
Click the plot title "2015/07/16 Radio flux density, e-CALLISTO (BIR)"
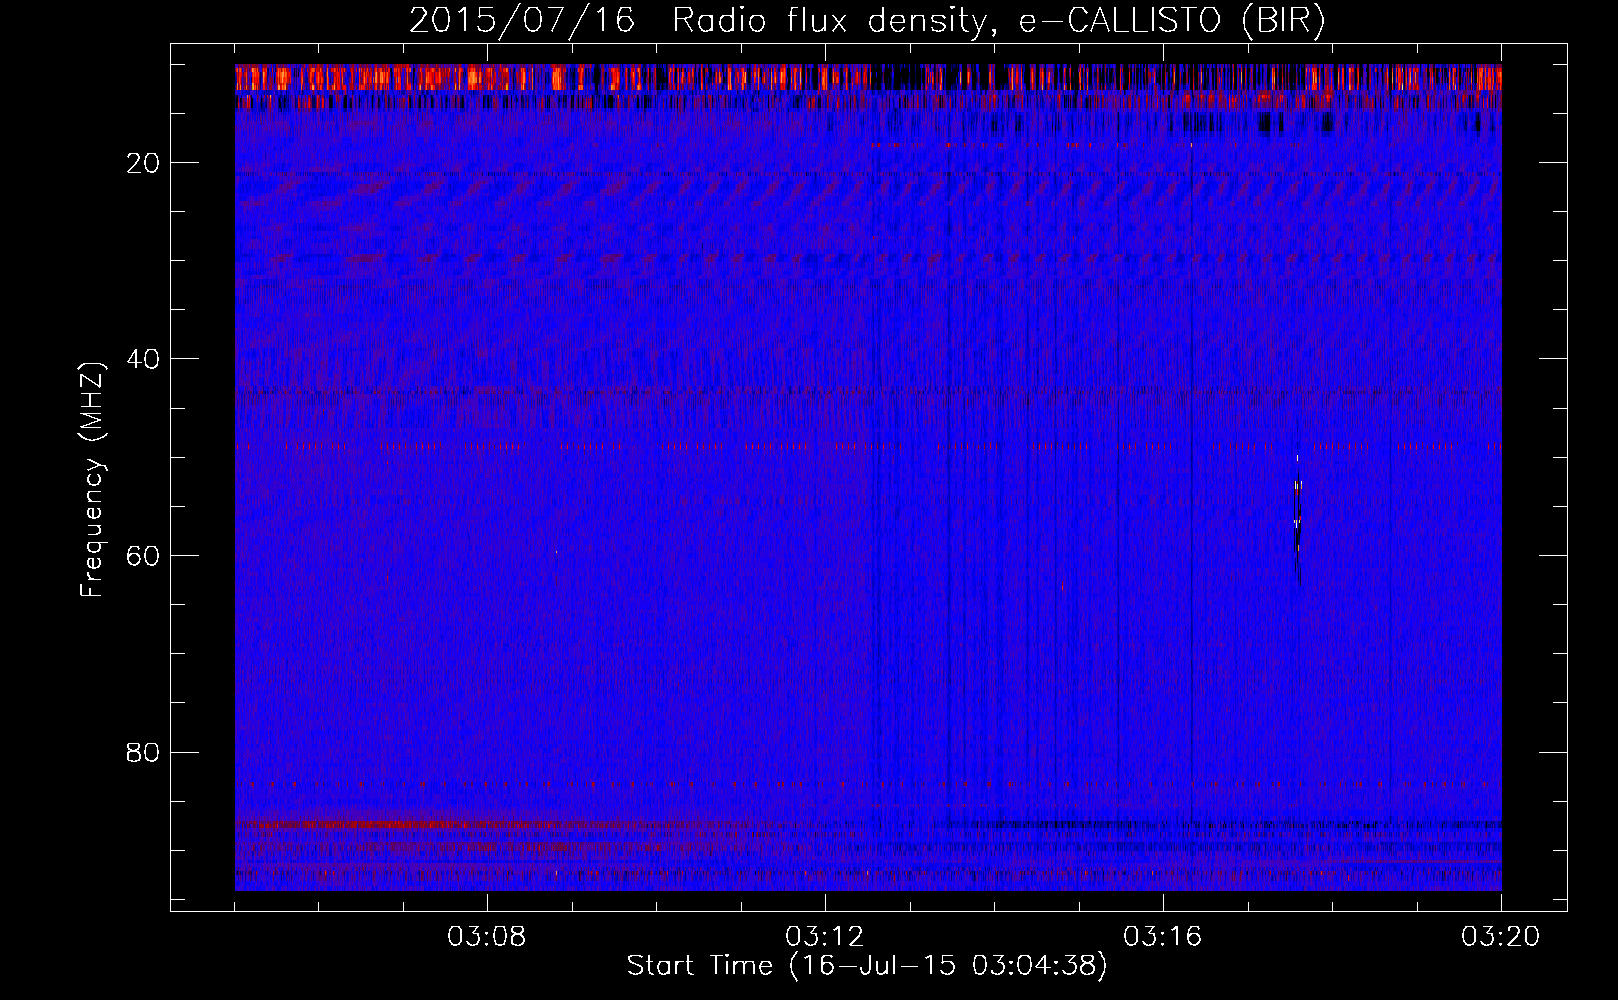point(867,21)
